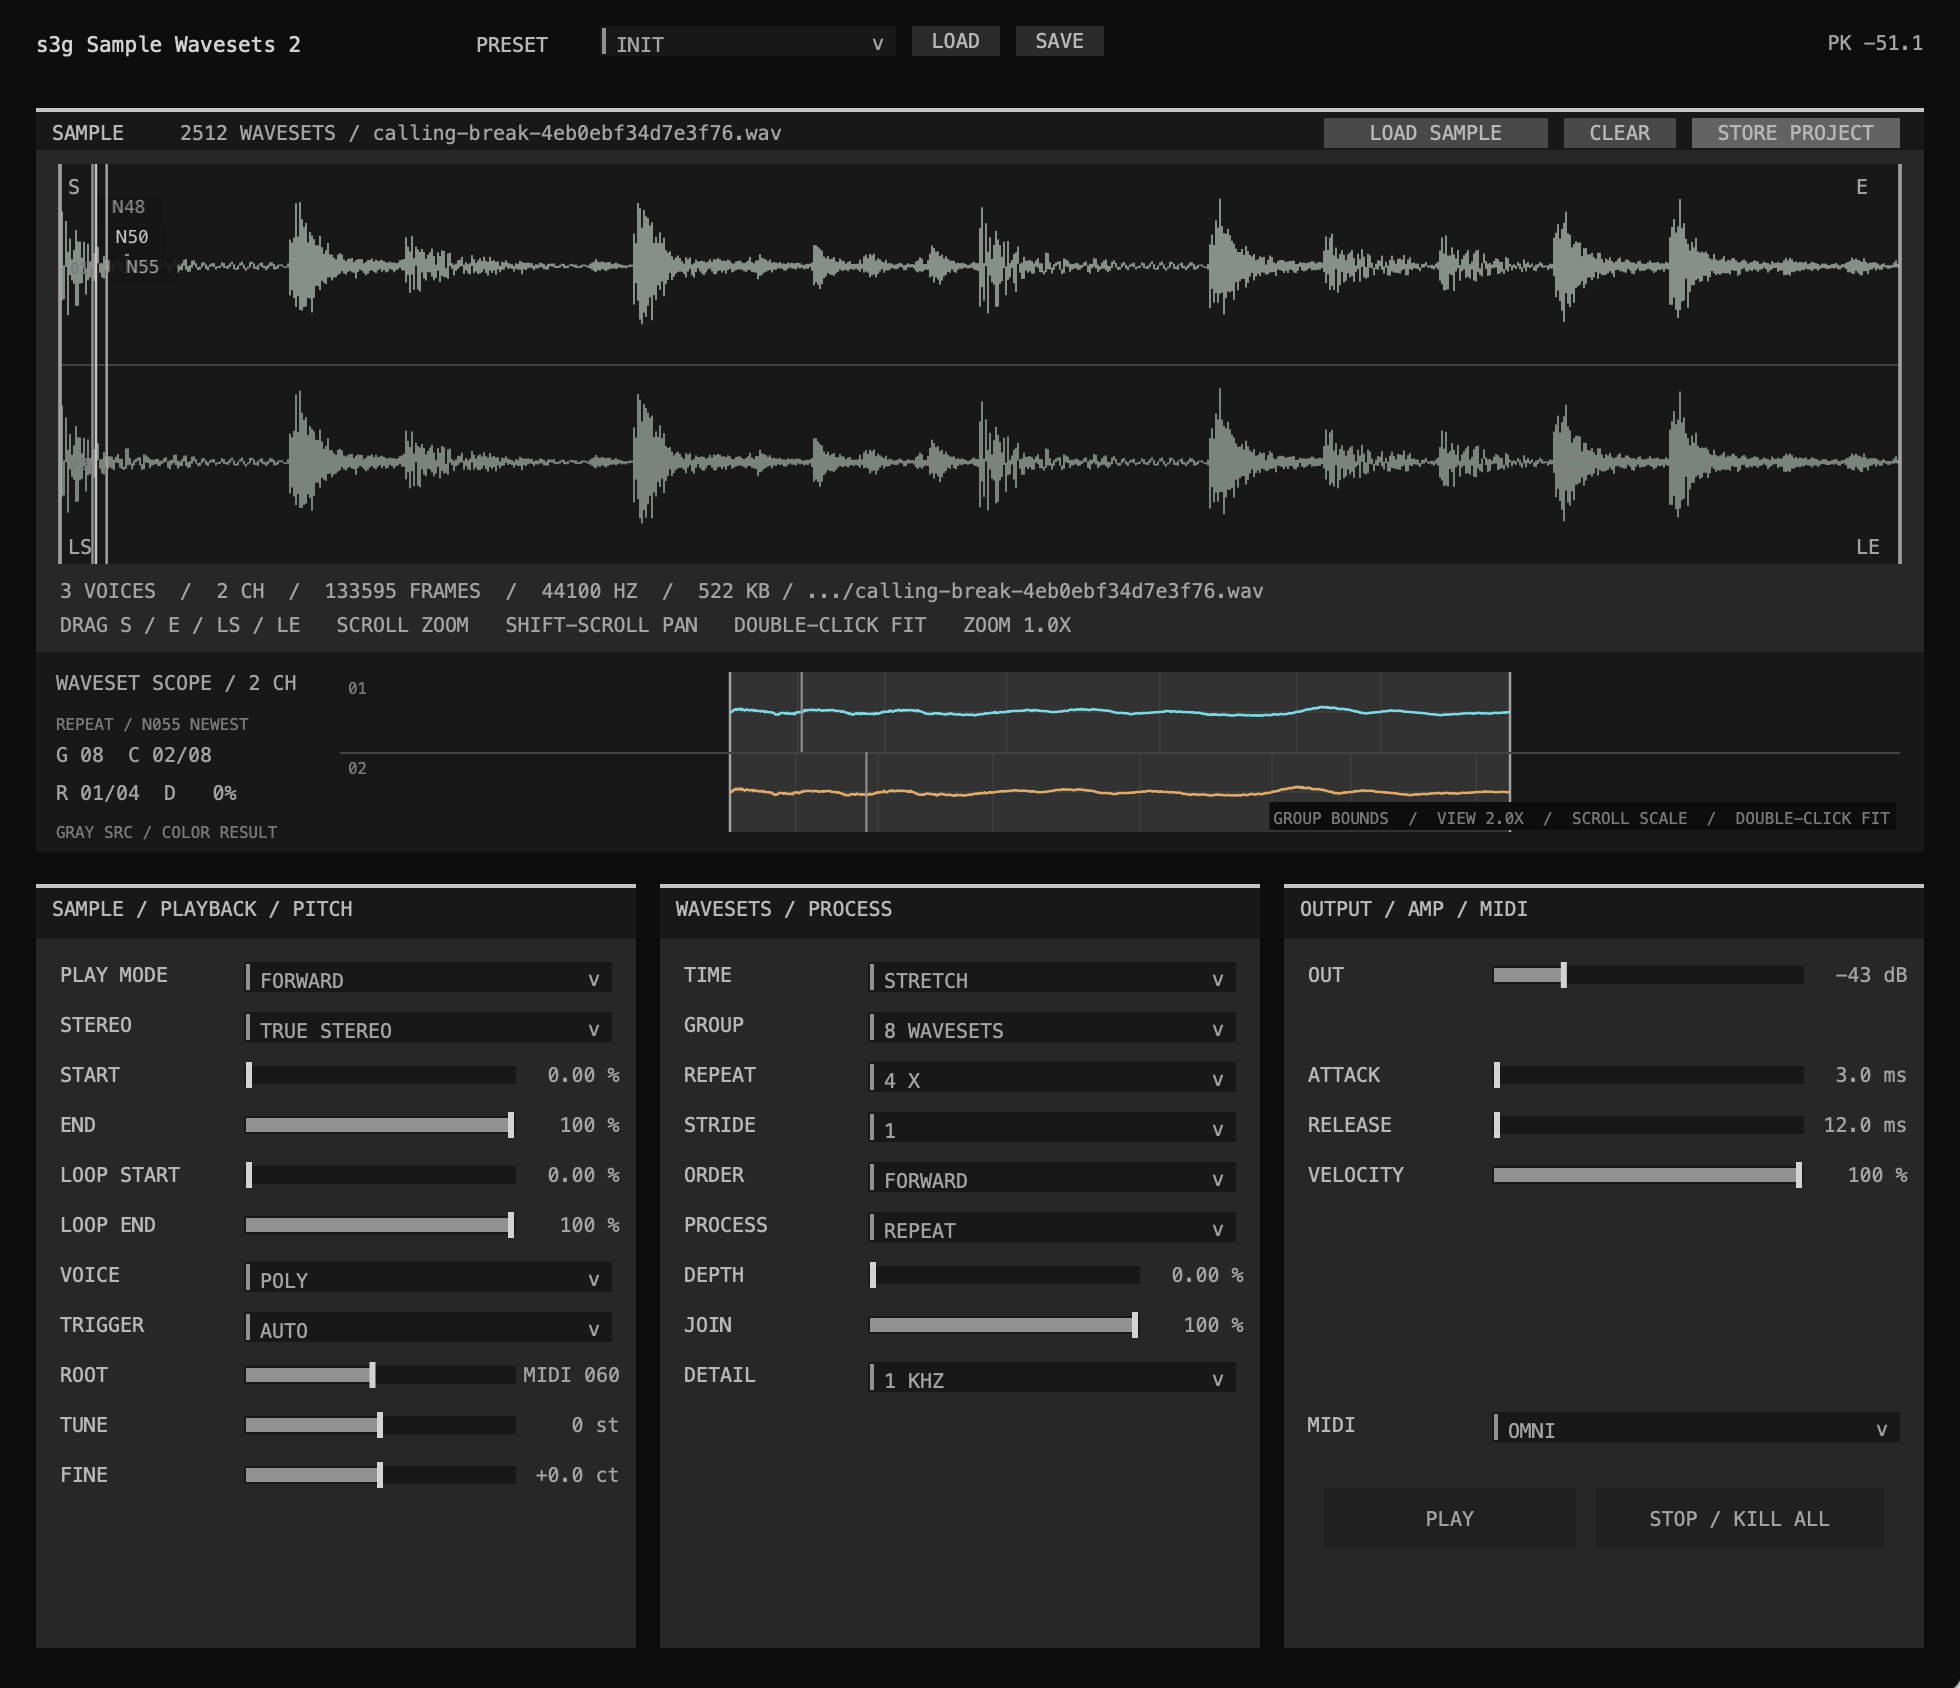Click the G 08 group readout

pyautogui.click(x=79, y=755)
